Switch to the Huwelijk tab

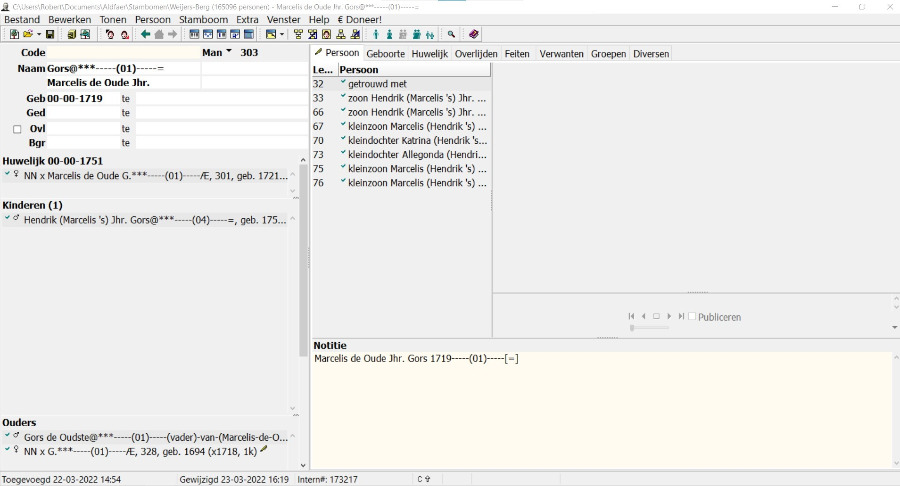point(429,53)
